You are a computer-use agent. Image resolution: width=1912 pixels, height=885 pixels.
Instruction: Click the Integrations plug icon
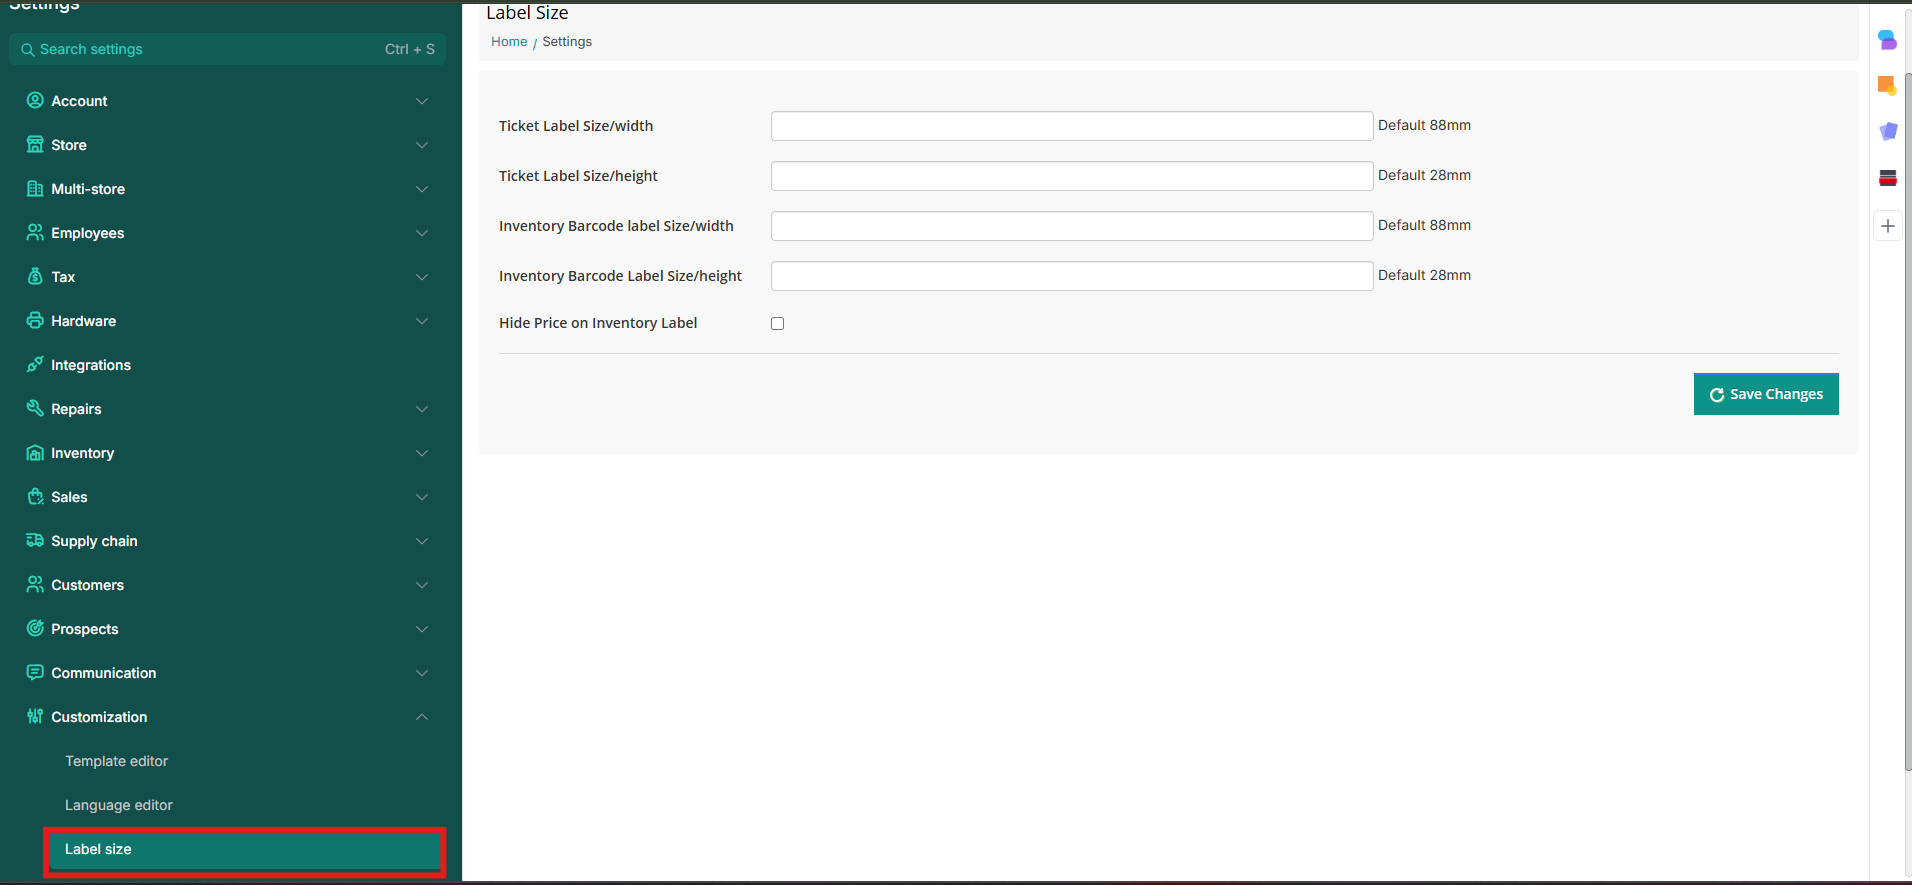click(35, 364)
